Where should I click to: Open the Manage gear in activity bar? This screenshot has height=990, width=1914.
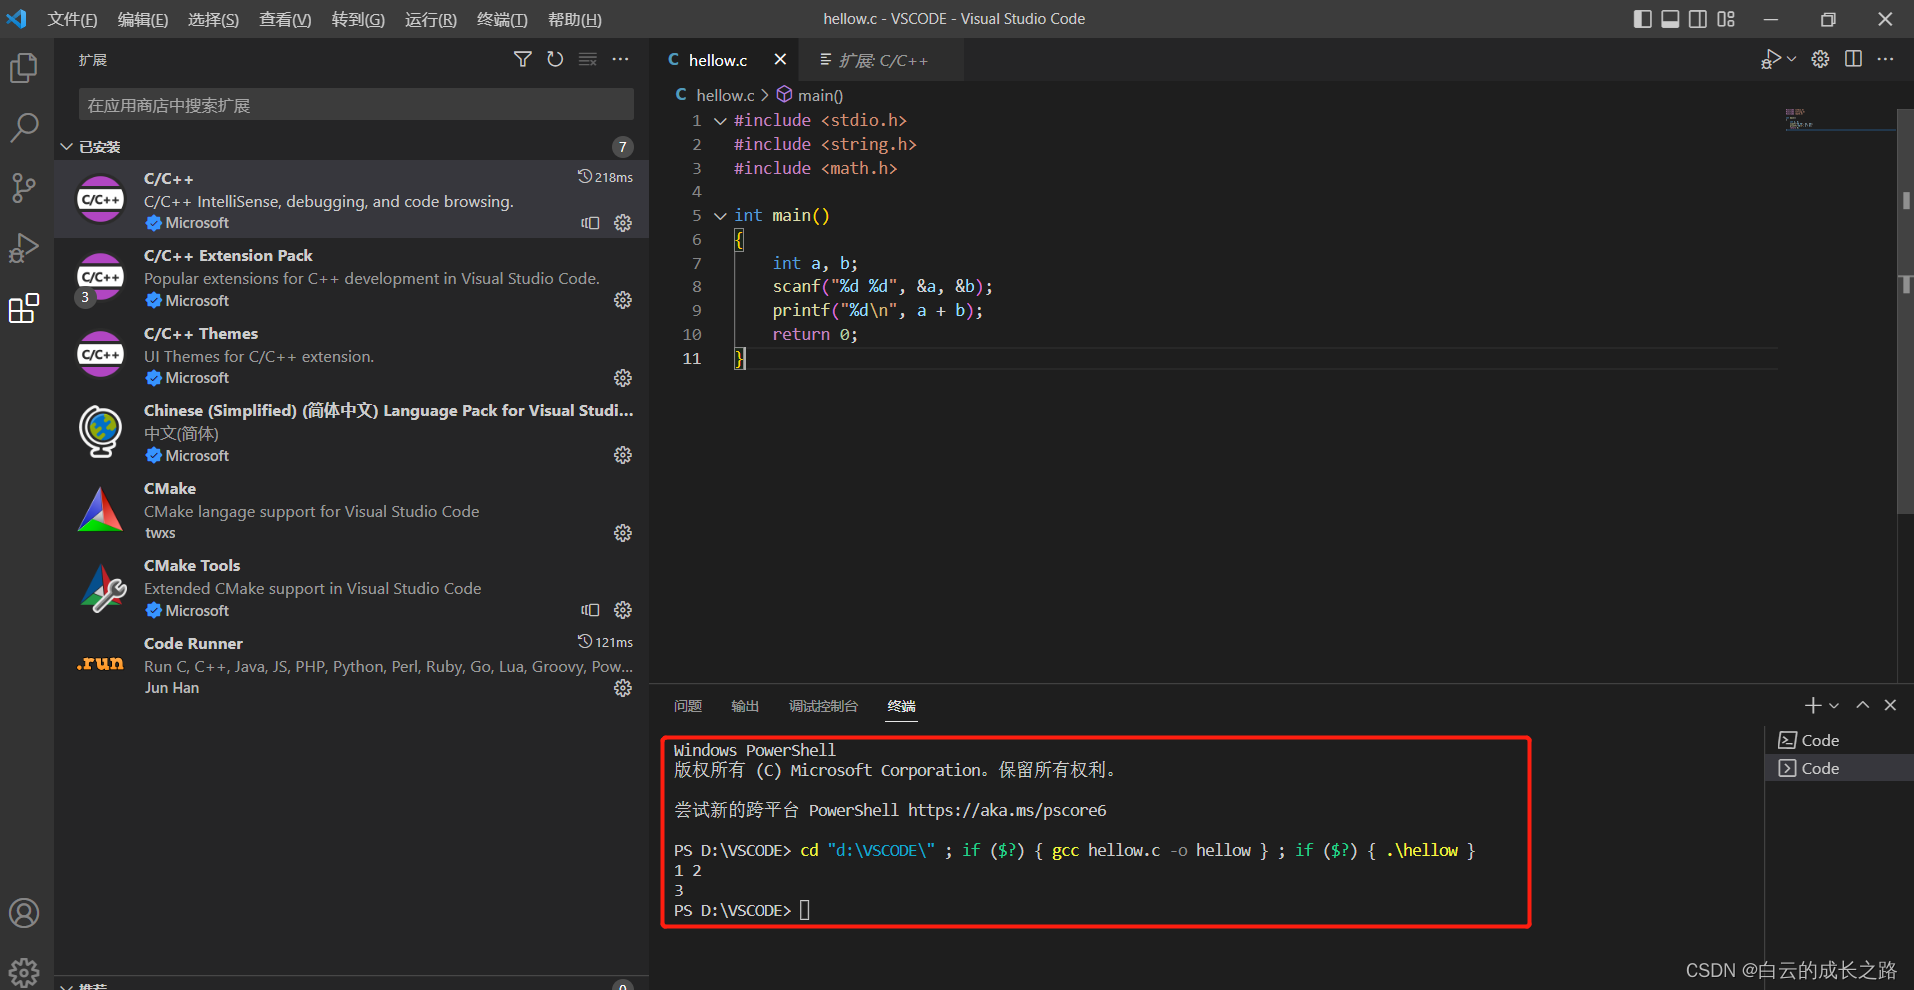pos(24,972)
